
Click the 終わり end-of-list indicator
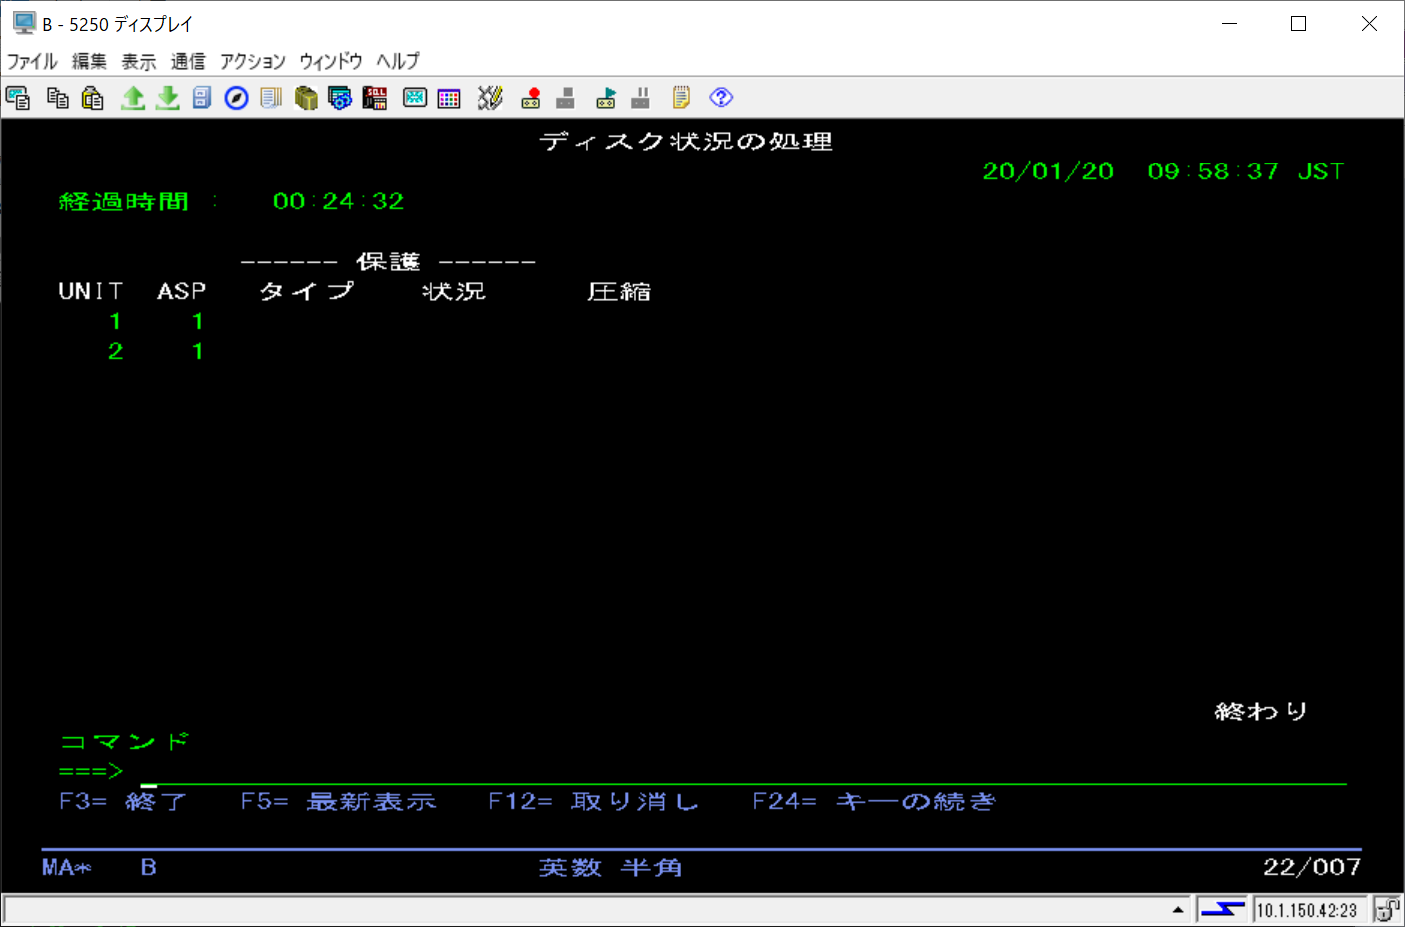tap(1261, 711)
